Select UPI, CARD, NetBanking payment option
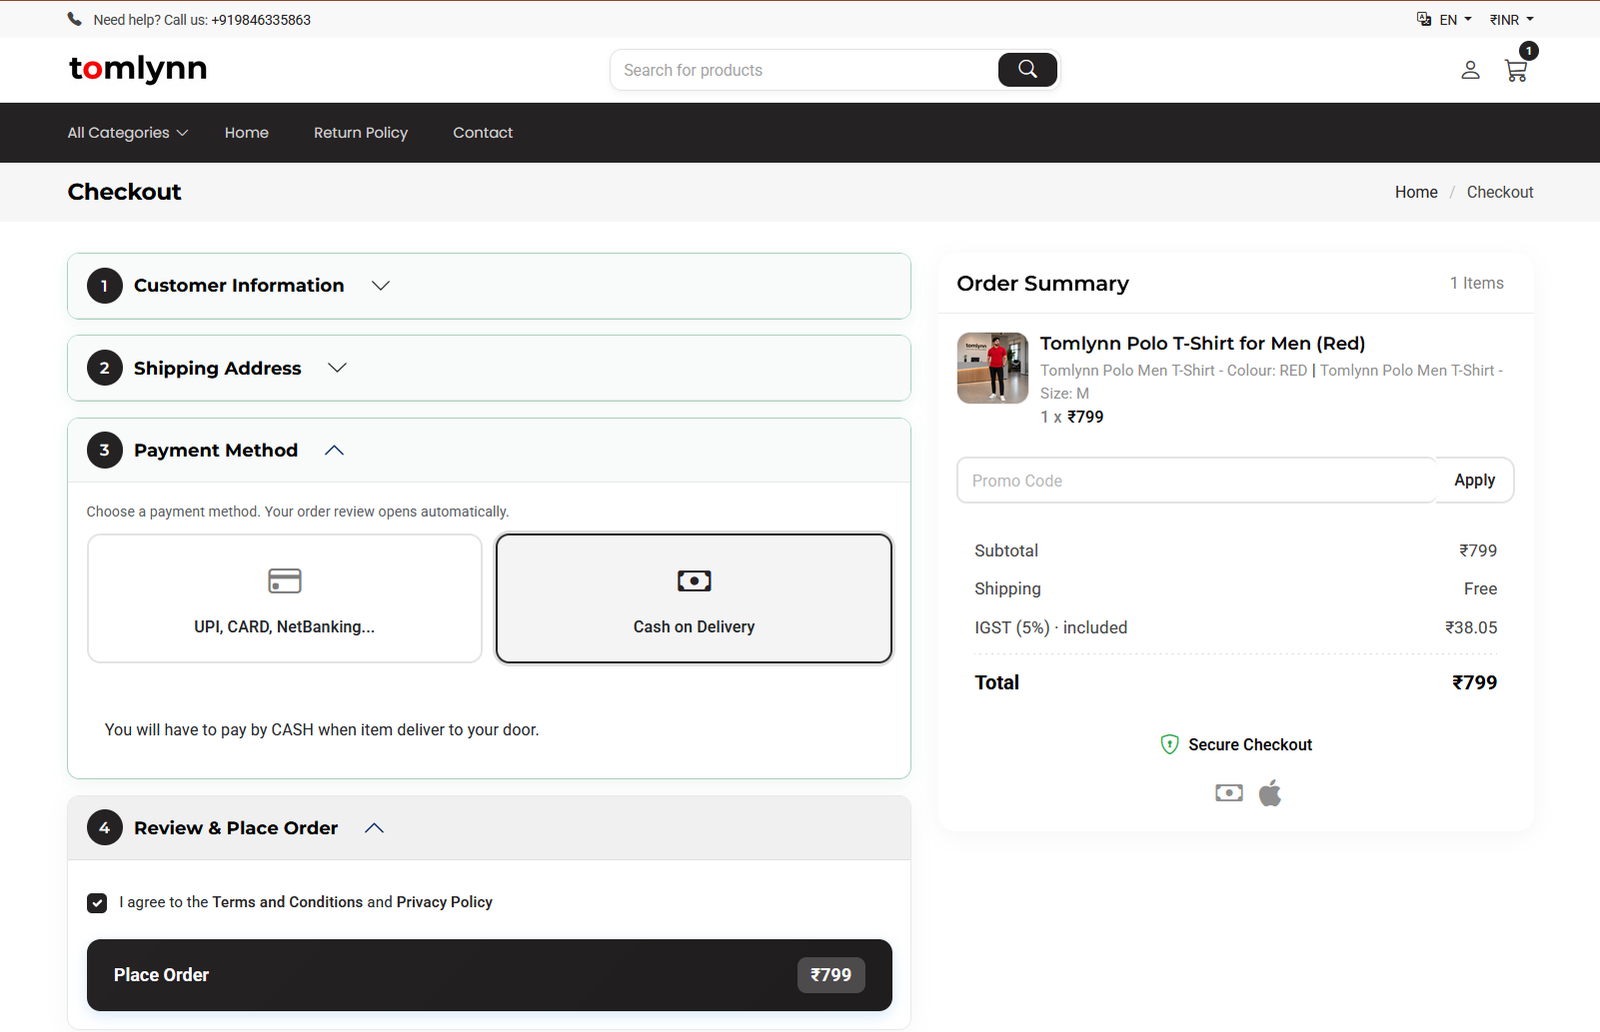Viewport: 1600px width, 1032px height. point(285,598)
